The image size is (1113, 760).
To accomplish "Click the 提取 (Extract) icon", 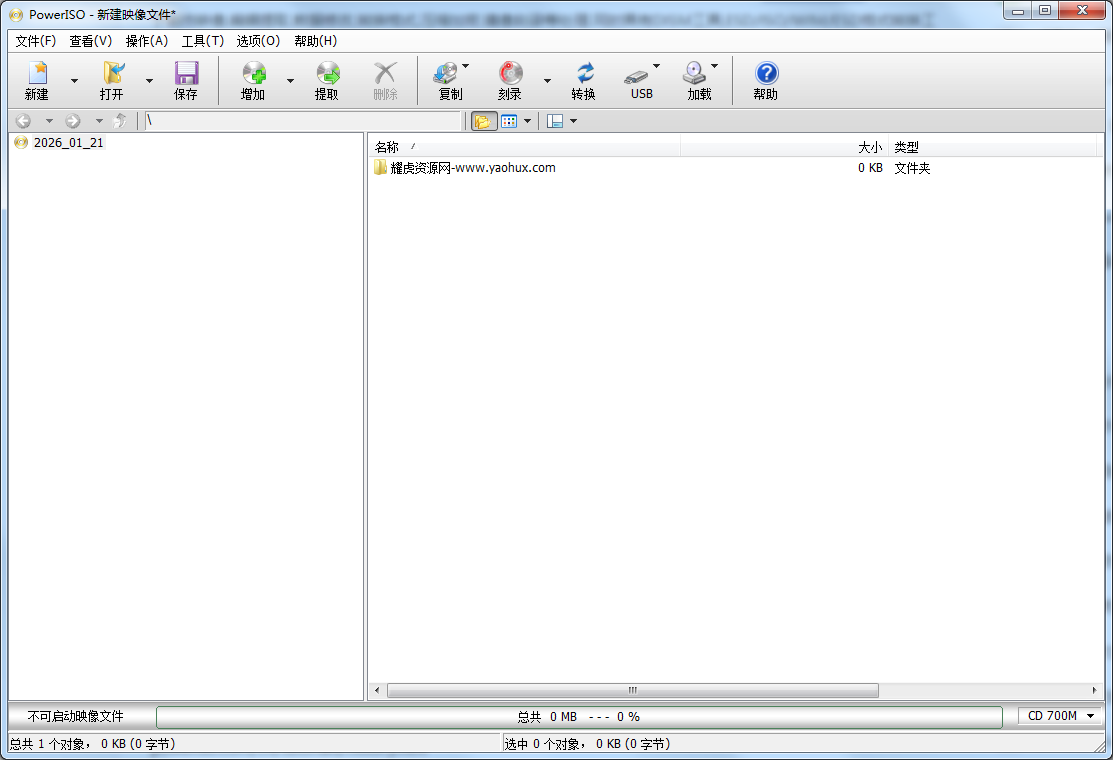I will pyautogui.click(x=327, y=80).
